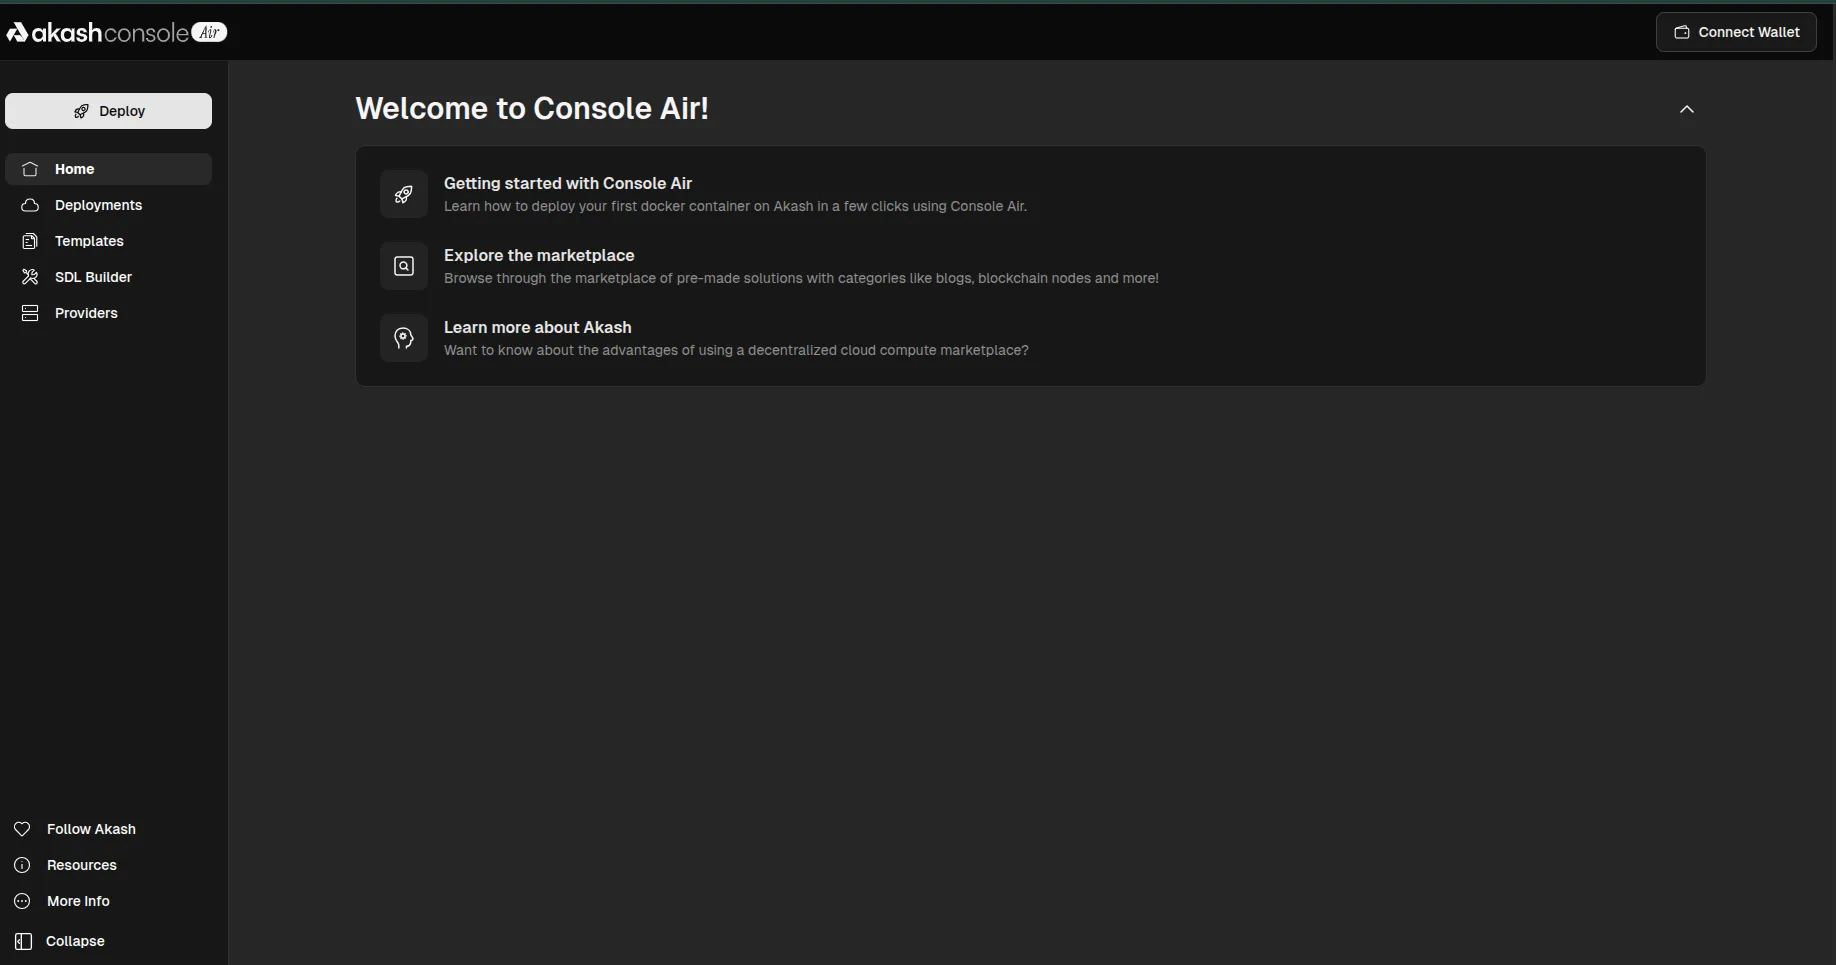Open Getting started with Console Air
The height and width of the screenshot is (965, 1836).
568,183
